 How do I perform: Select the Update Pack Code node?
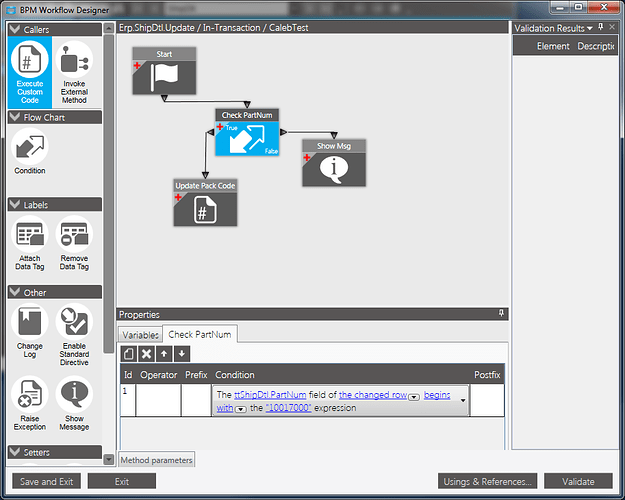[x=205, y=203]
